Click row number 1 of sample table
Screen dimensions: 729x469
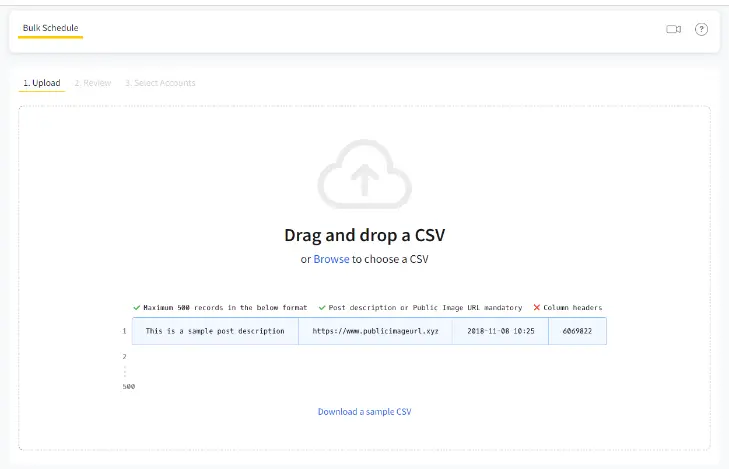(x=124, y=330)
